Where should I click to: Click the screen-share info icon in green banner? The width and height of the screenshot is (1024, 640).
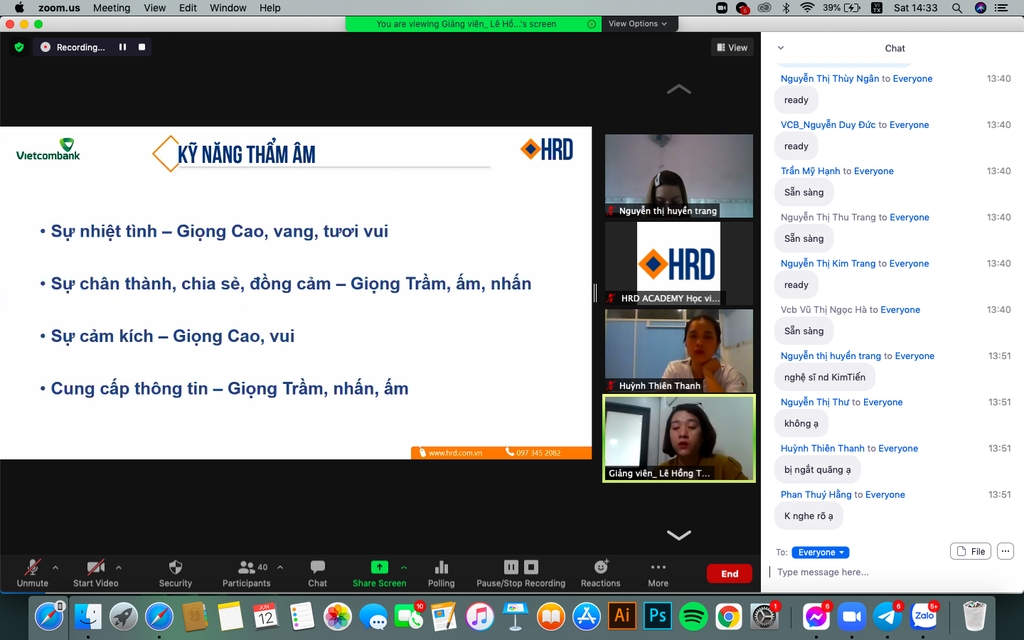pyautogui.click(x=591, y=24)
